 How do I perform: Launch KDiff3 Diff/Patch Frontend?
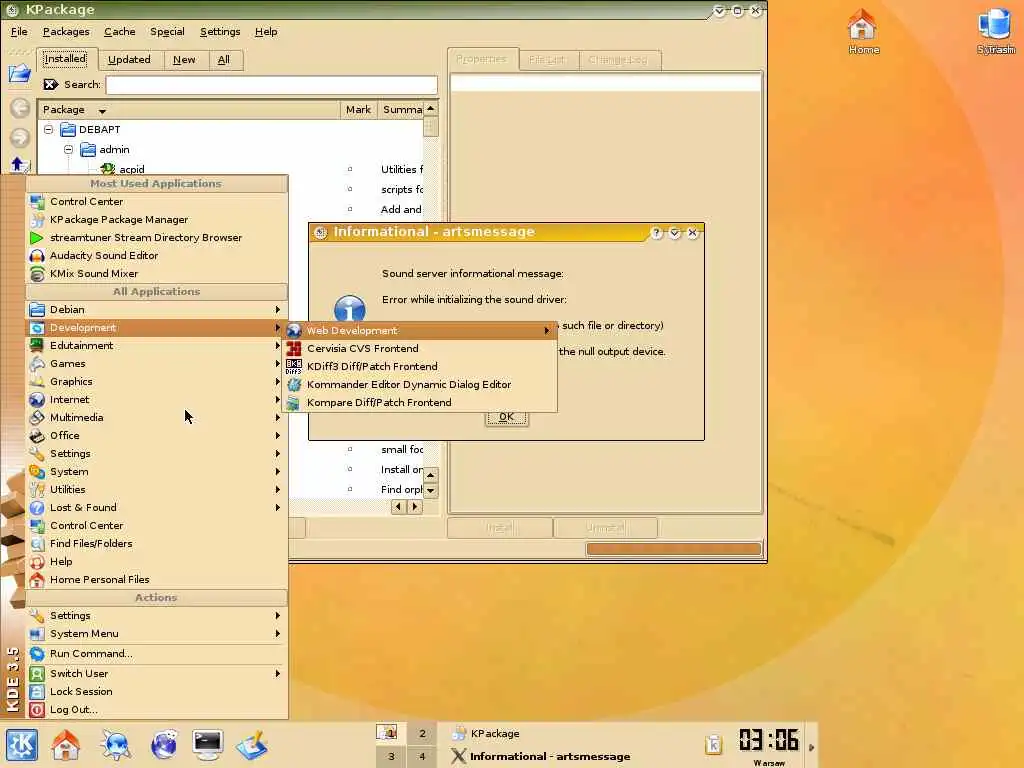[420, 366]
